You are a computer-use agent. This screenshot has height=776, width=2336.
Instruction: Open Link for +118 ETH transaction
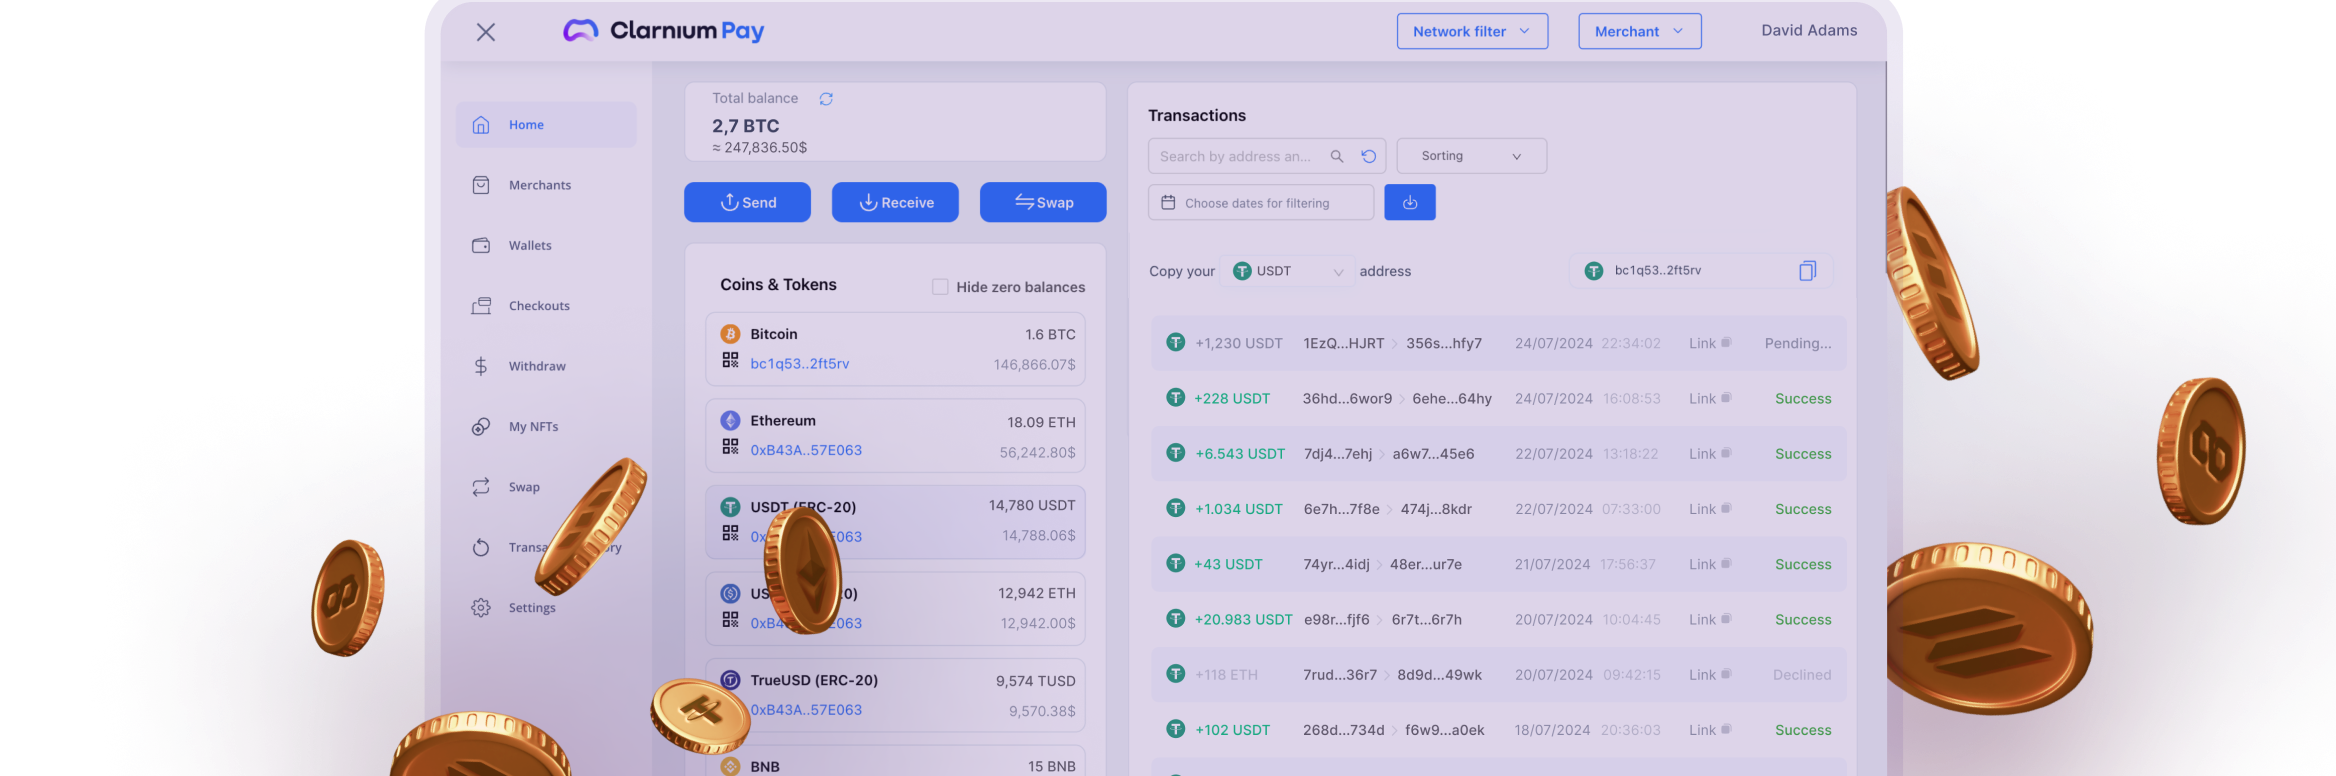1709,675
